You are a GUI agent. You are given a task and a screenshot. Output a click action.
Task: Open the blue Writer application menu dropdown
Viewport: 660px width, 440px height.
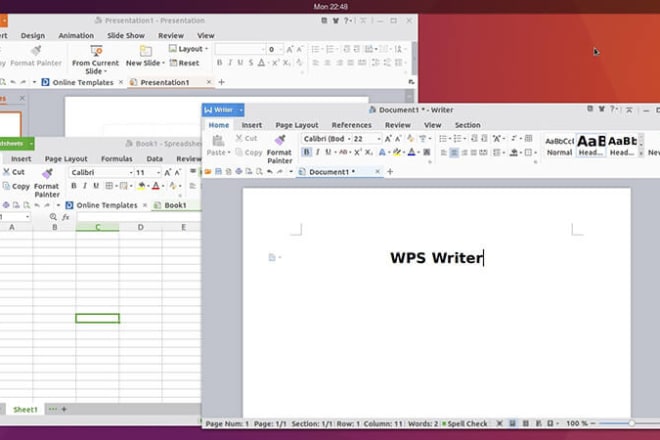coord(241,110)
